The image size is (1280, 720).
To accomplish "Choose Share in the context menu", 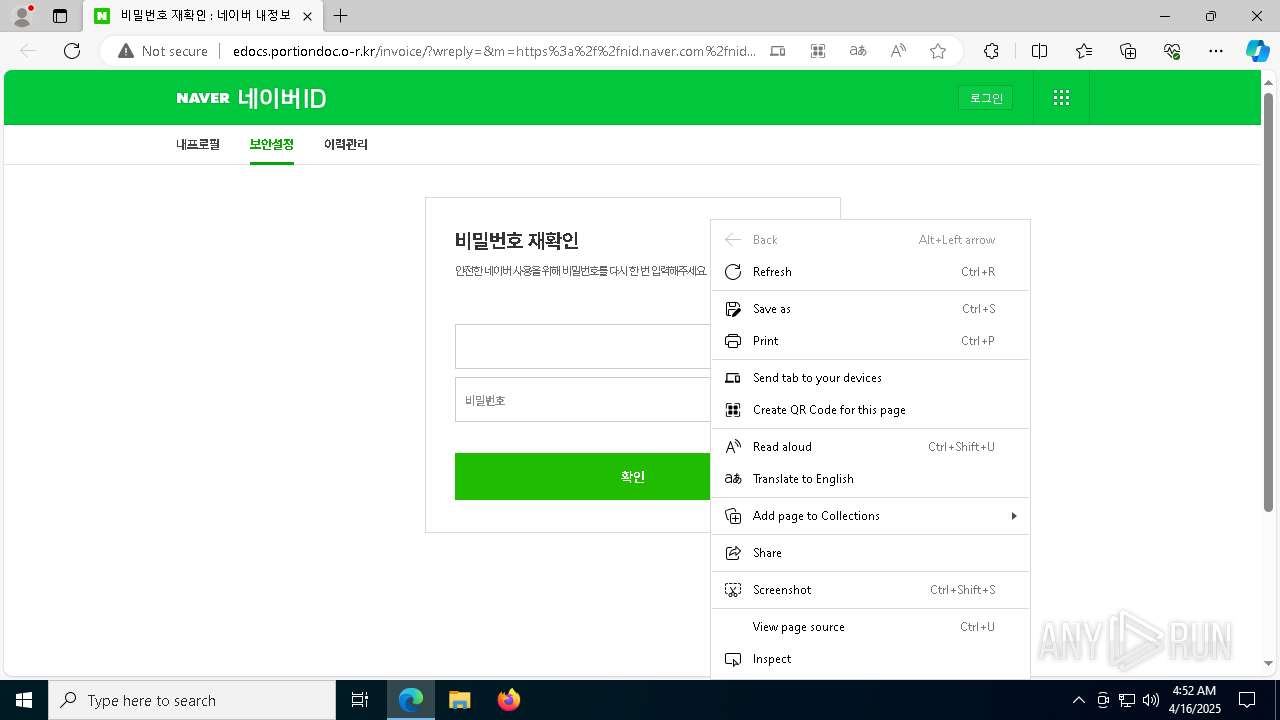I will 870,553.
